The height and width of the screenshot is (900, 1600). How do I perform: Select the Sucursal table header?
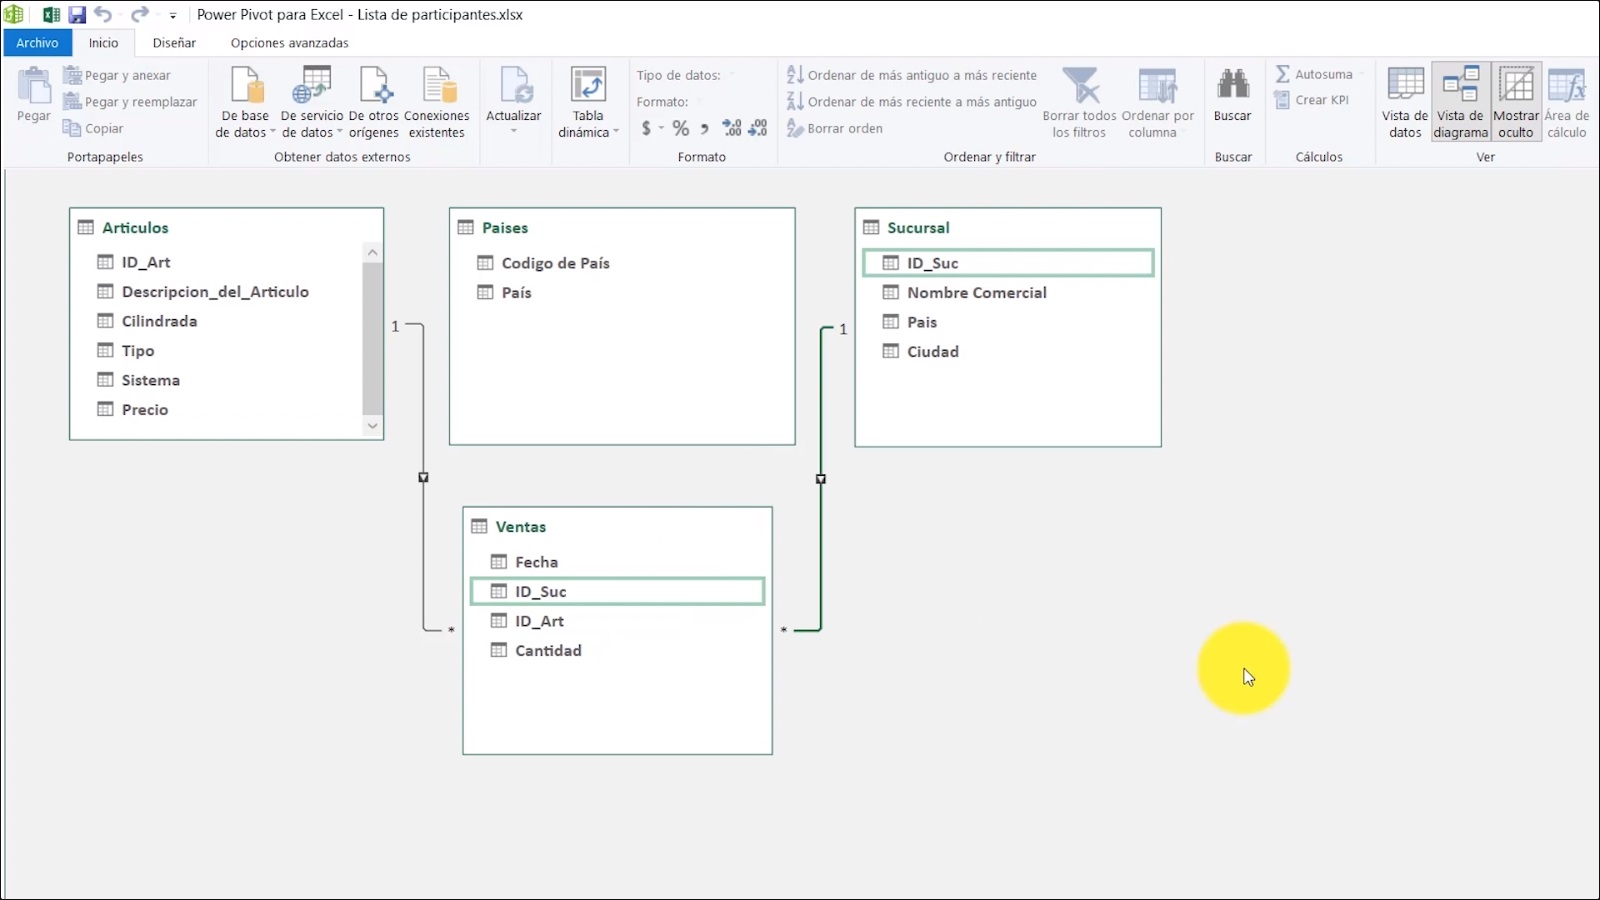[x=1008, y=228]
